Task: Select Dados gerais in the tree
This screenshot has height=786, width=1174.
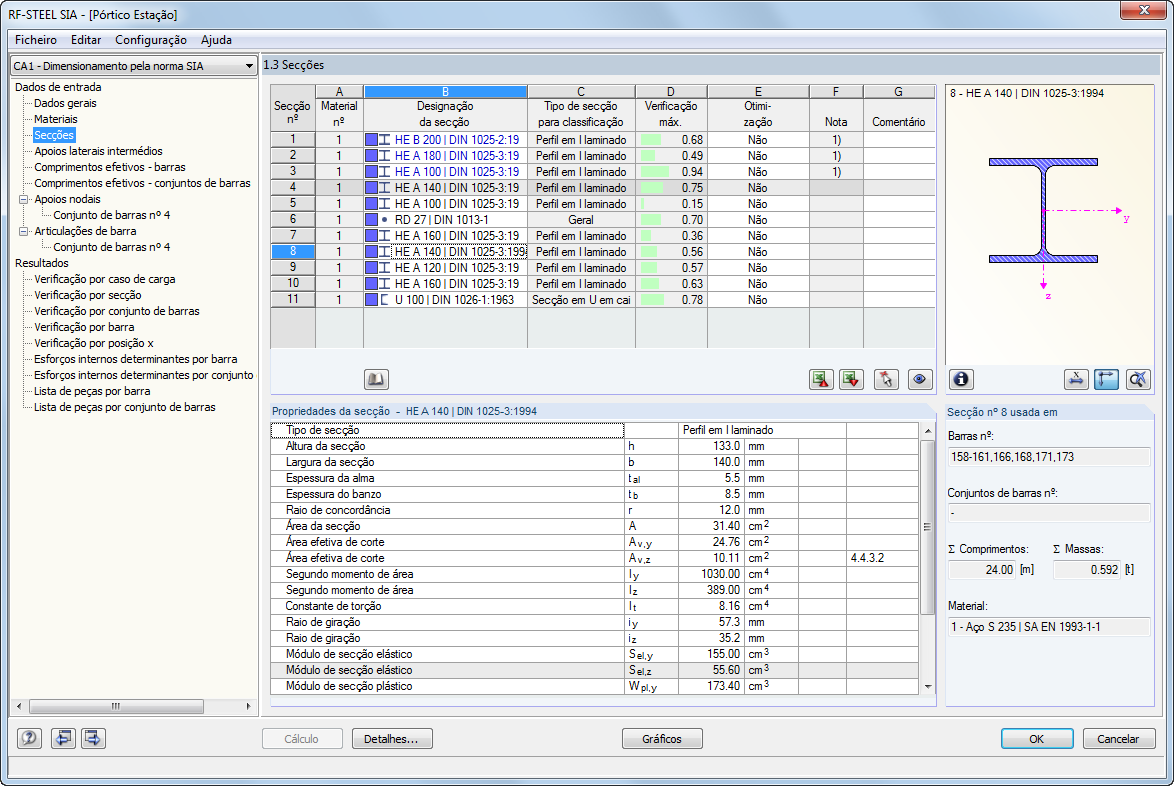Action: click(65, 103)
